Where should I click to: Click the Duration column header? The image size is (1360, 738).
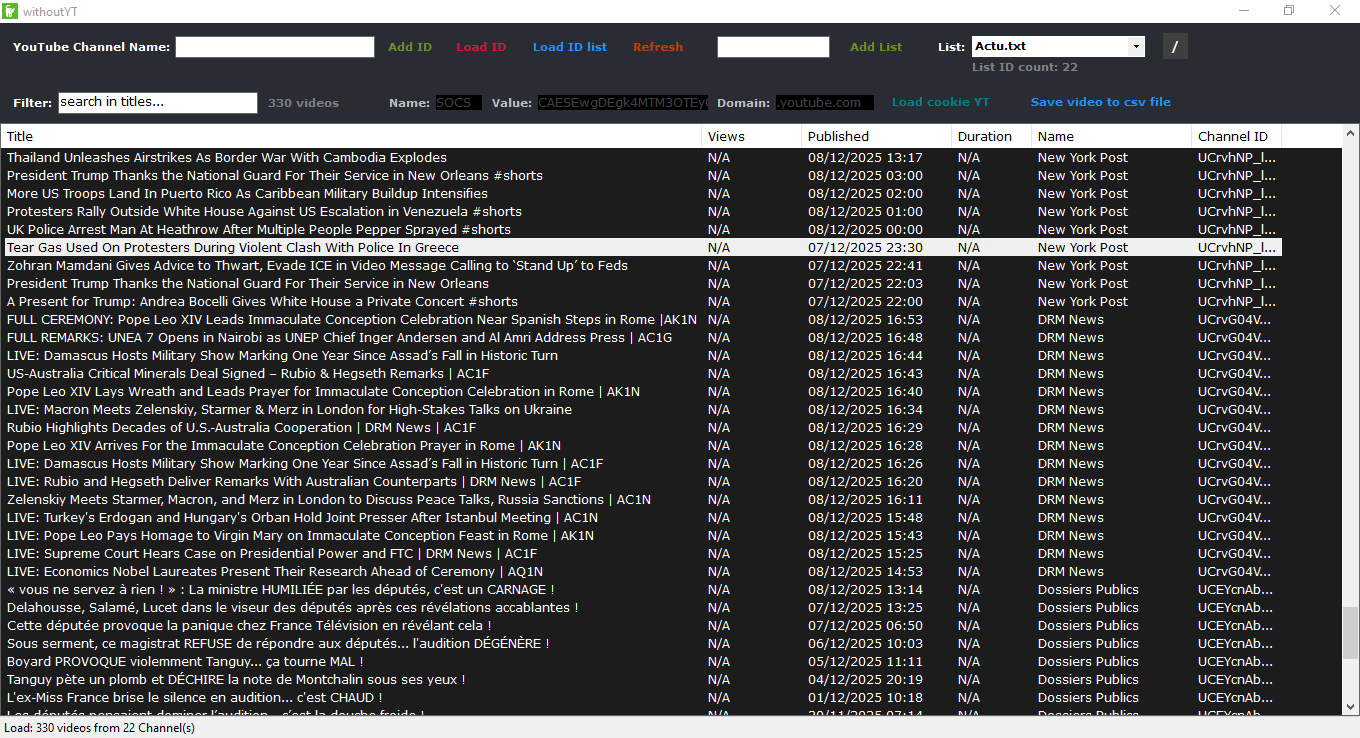coord(990,136)
